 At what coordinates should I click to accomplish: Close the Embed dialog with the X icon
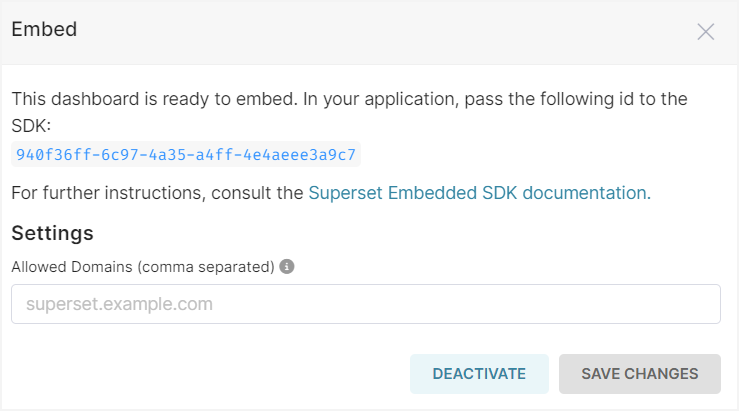[706, 31]
